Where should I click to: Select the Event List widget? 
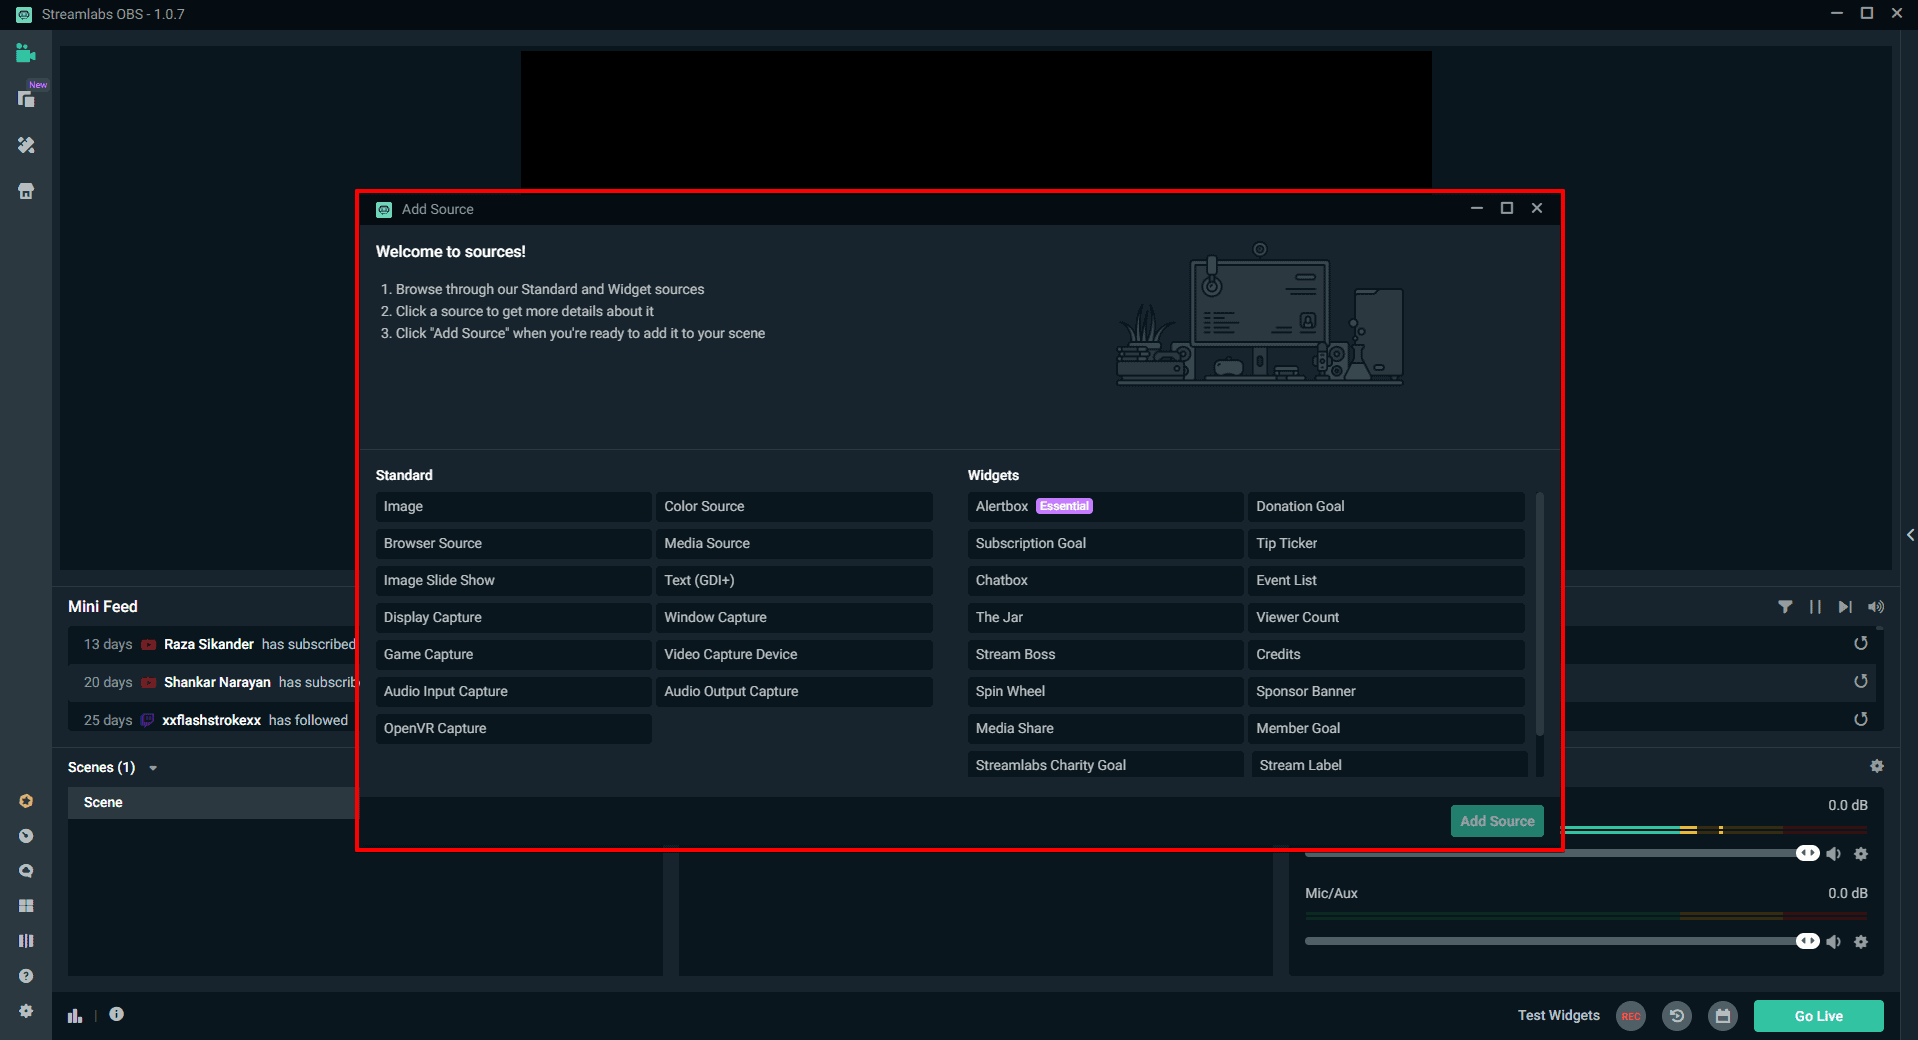[1387, 581]
